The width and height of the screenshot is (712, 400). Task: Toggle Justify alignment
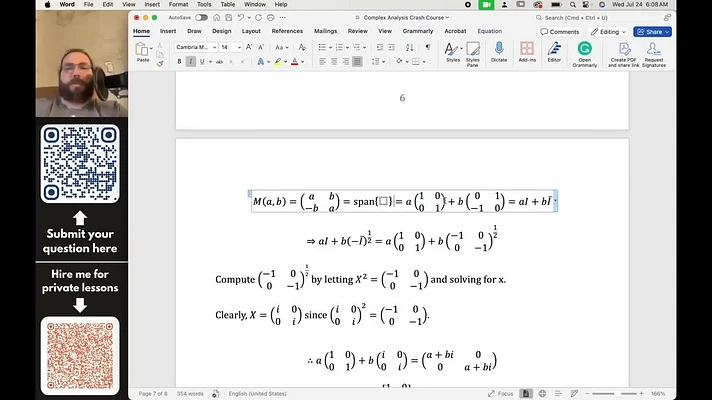coord(357,61)
